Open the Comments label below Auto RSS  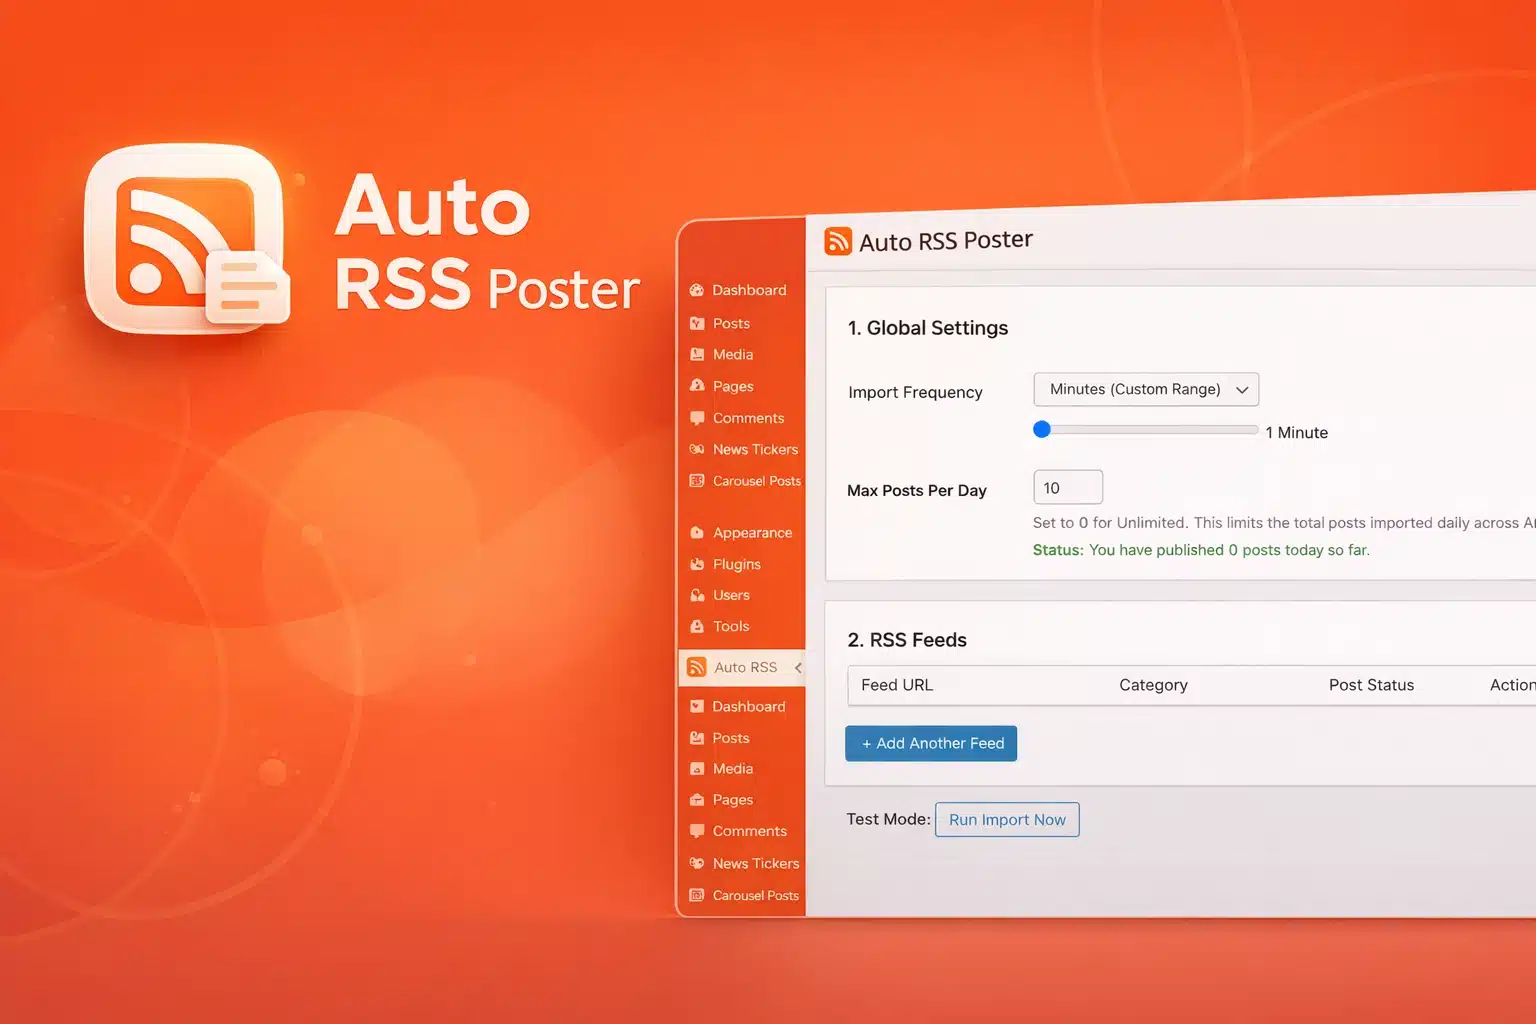pos(750,831)
